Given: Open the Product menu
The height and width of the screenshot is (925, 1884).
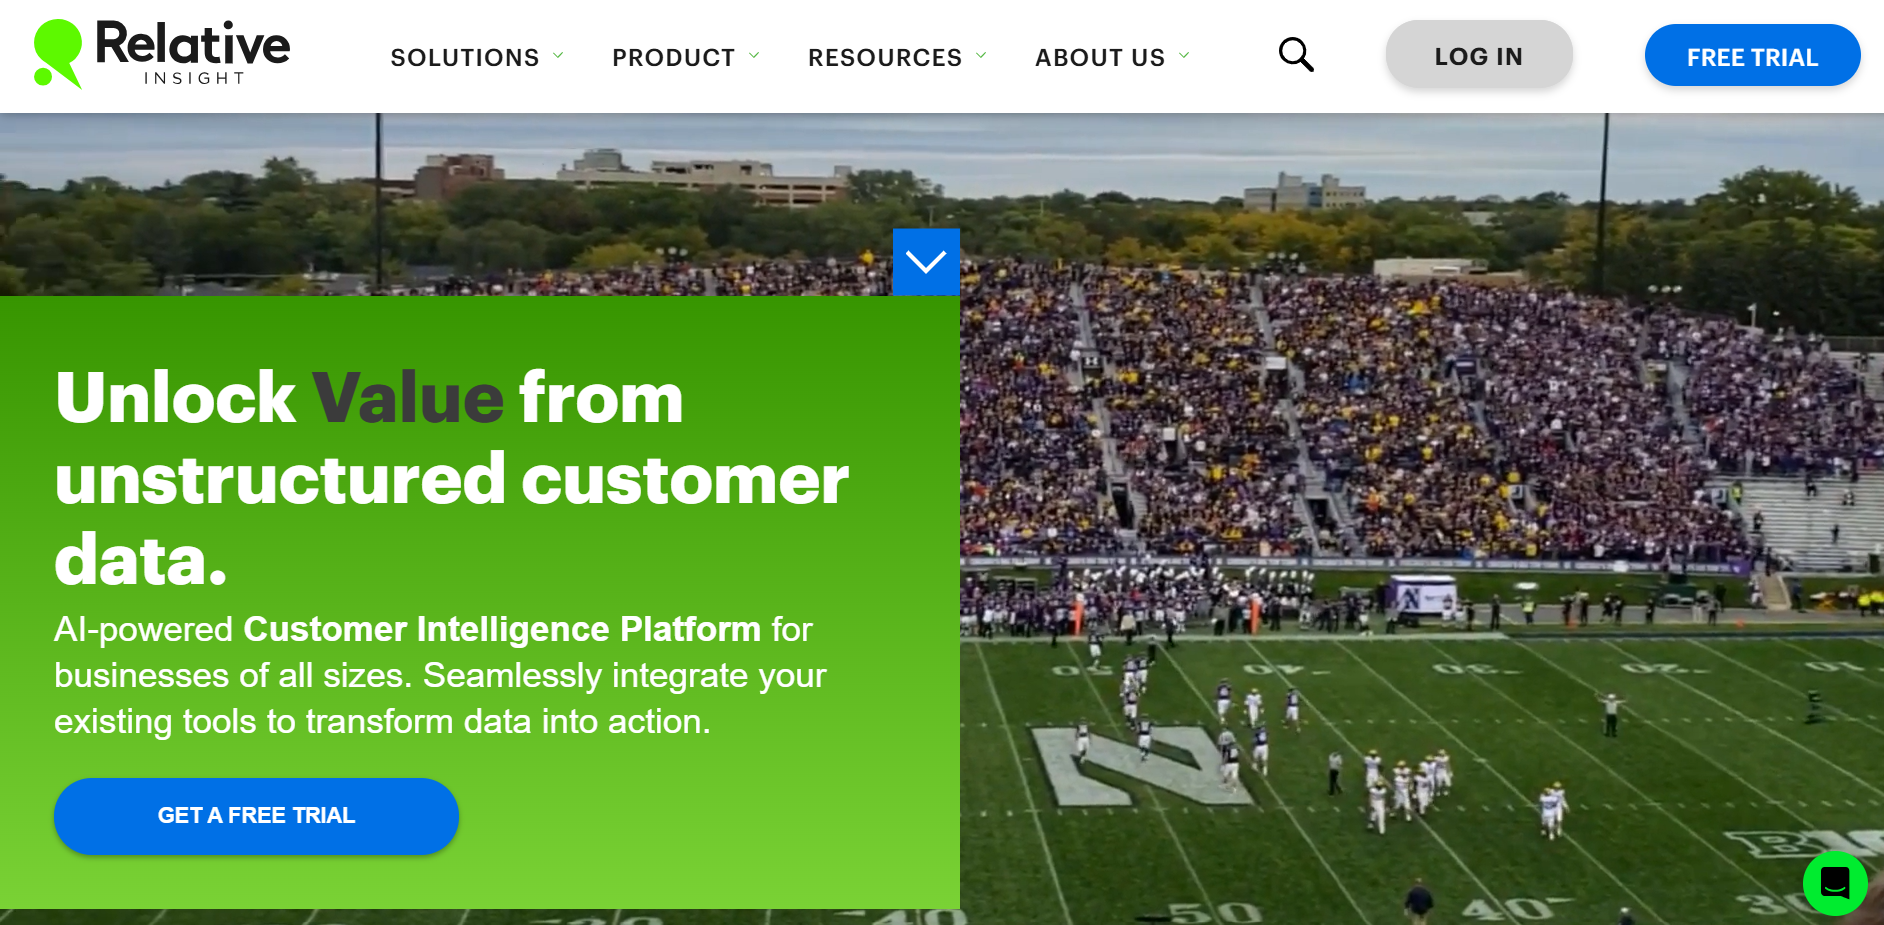Looking at the screenshot, I should [x=673, y=58].
